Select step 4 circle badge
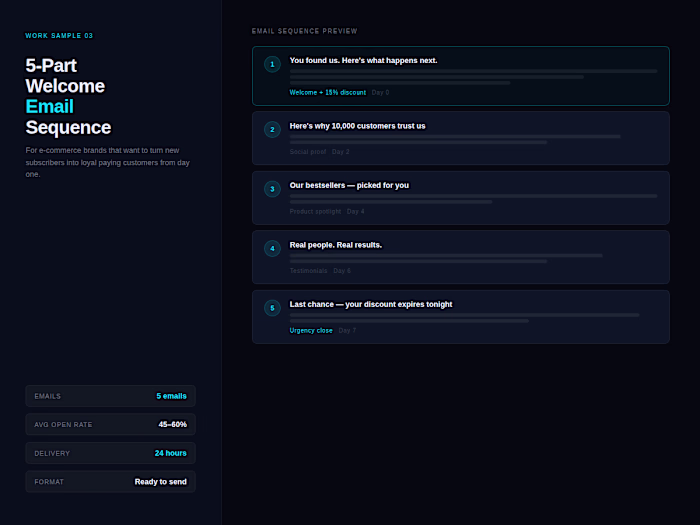Viewport: 700px width, 525px height. click(x=272, y=249)
